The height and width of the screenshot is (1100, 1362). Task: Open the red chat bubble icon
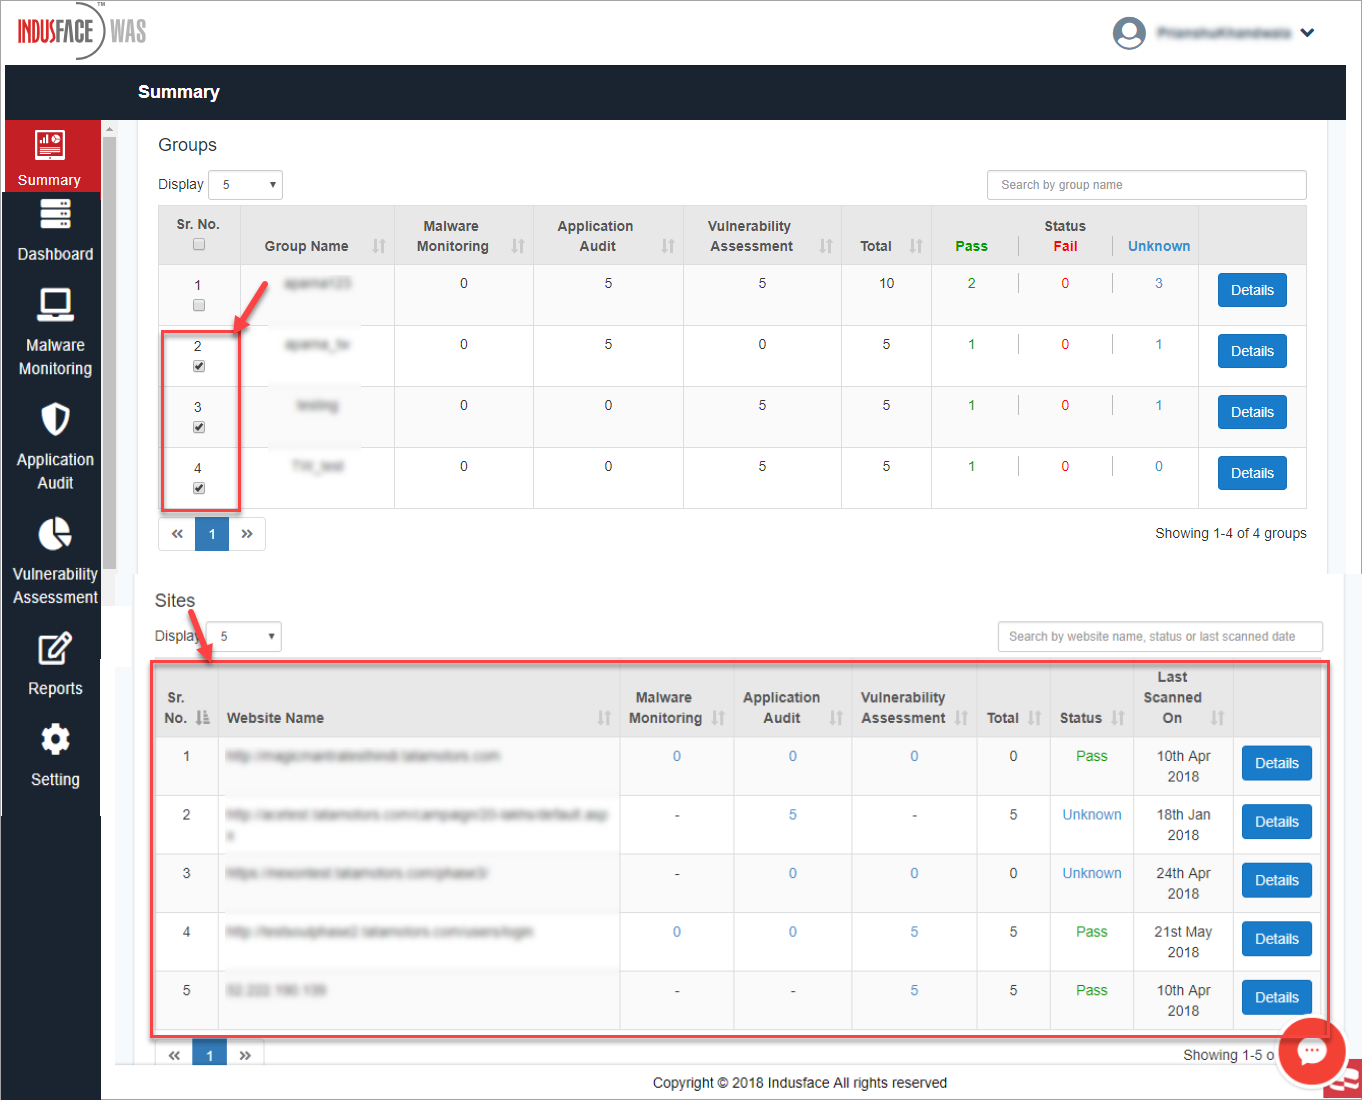click(1312, 1051)
